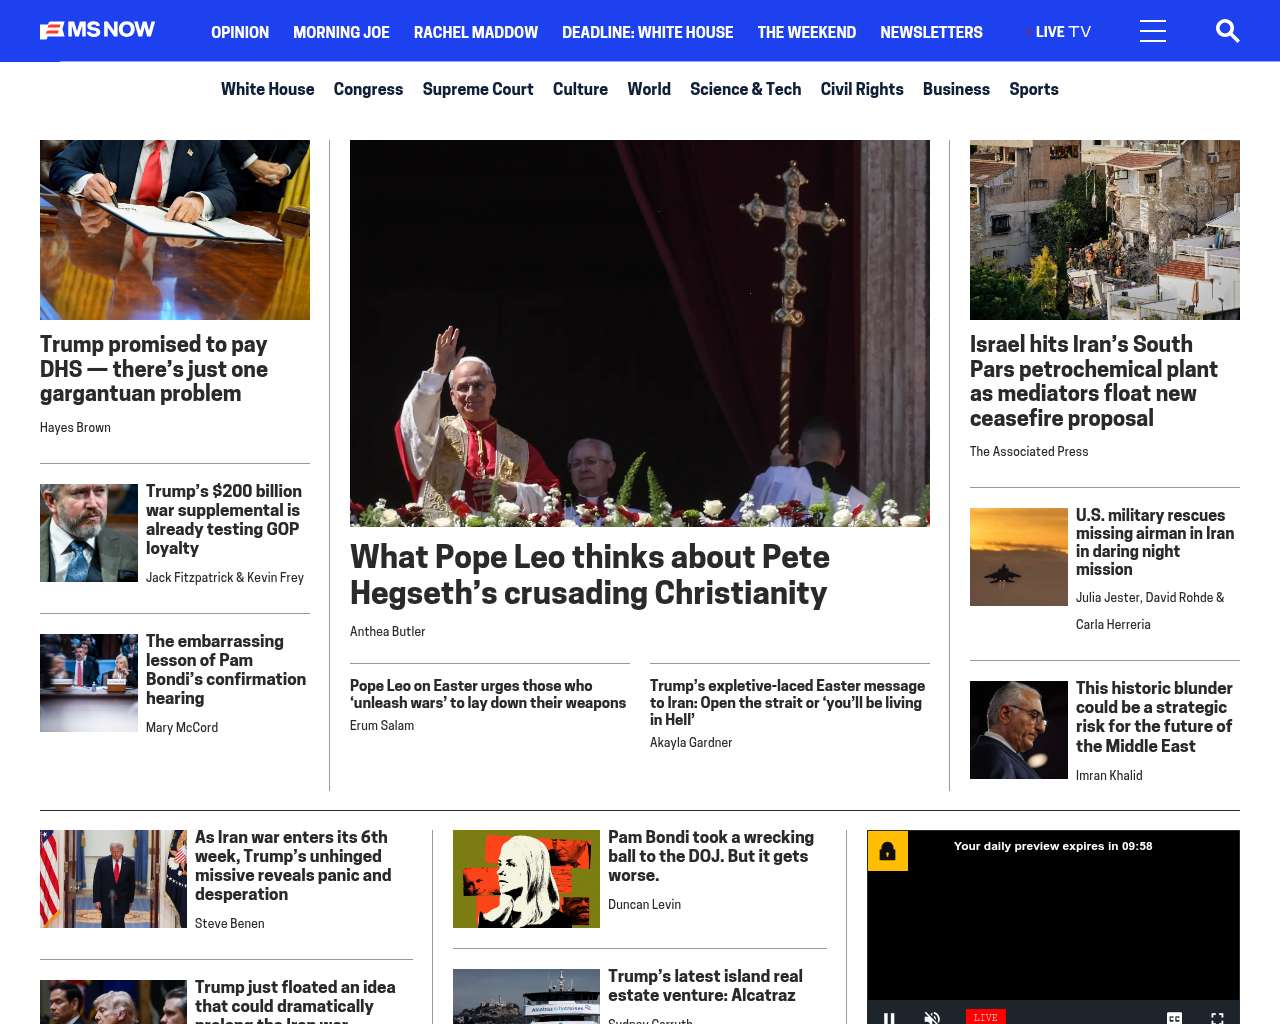Open the search magnifier icon
Viewport: 1280px width, 1024px height.
pos(1227,31)
